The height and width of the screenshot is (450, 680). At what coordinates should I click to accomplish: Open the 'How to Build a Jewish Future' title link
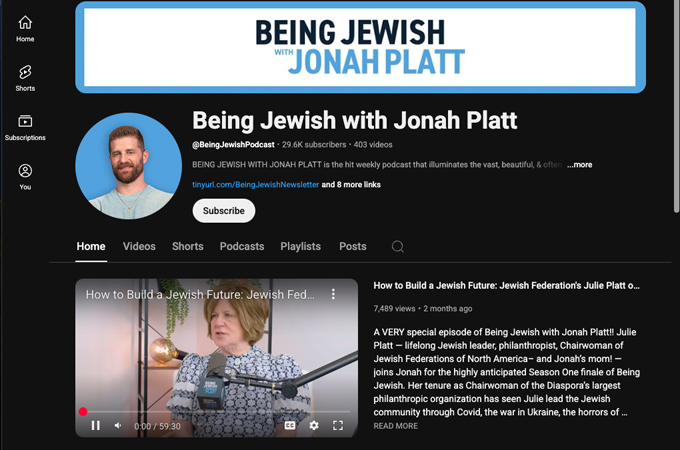coord(507,286)
